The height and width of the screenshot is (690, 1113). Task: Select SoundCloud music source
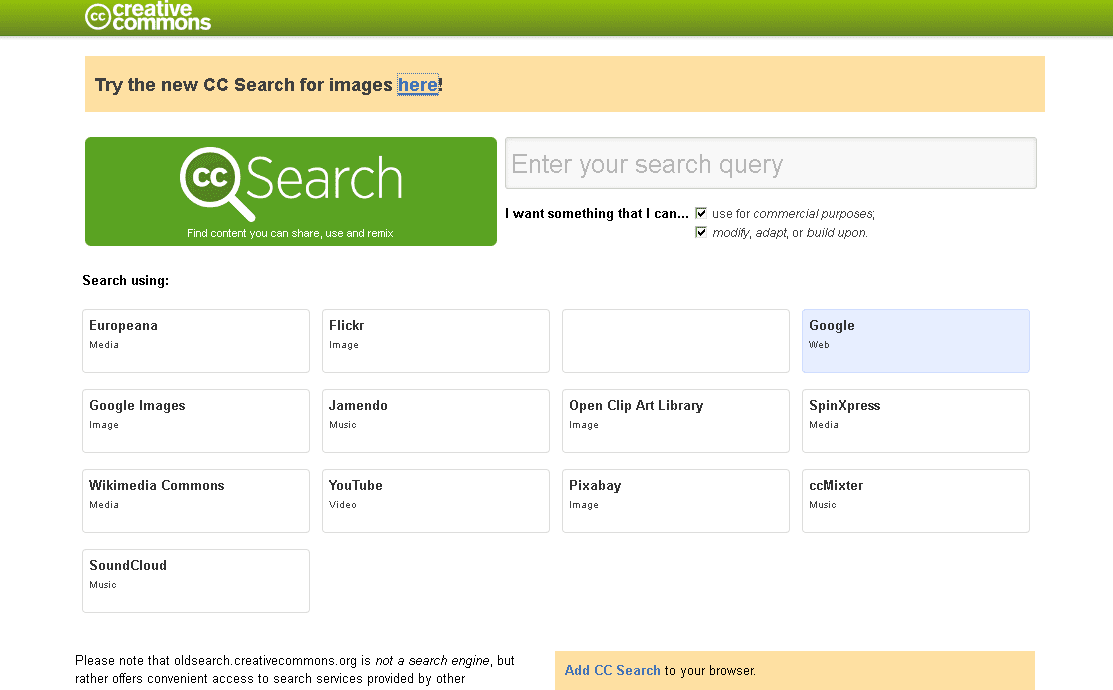pyautogui.click(x=196, y=581)
